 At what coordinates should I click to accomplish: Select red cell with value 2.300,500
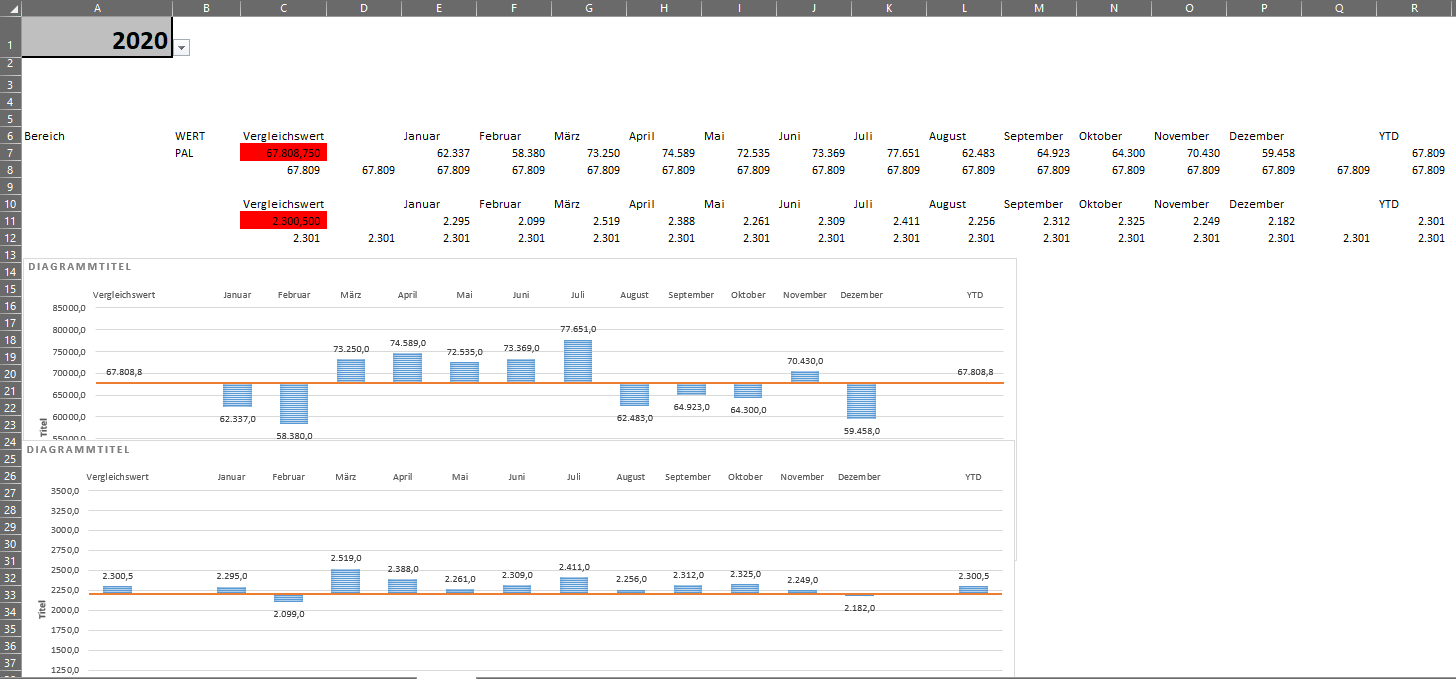[283, 221]
